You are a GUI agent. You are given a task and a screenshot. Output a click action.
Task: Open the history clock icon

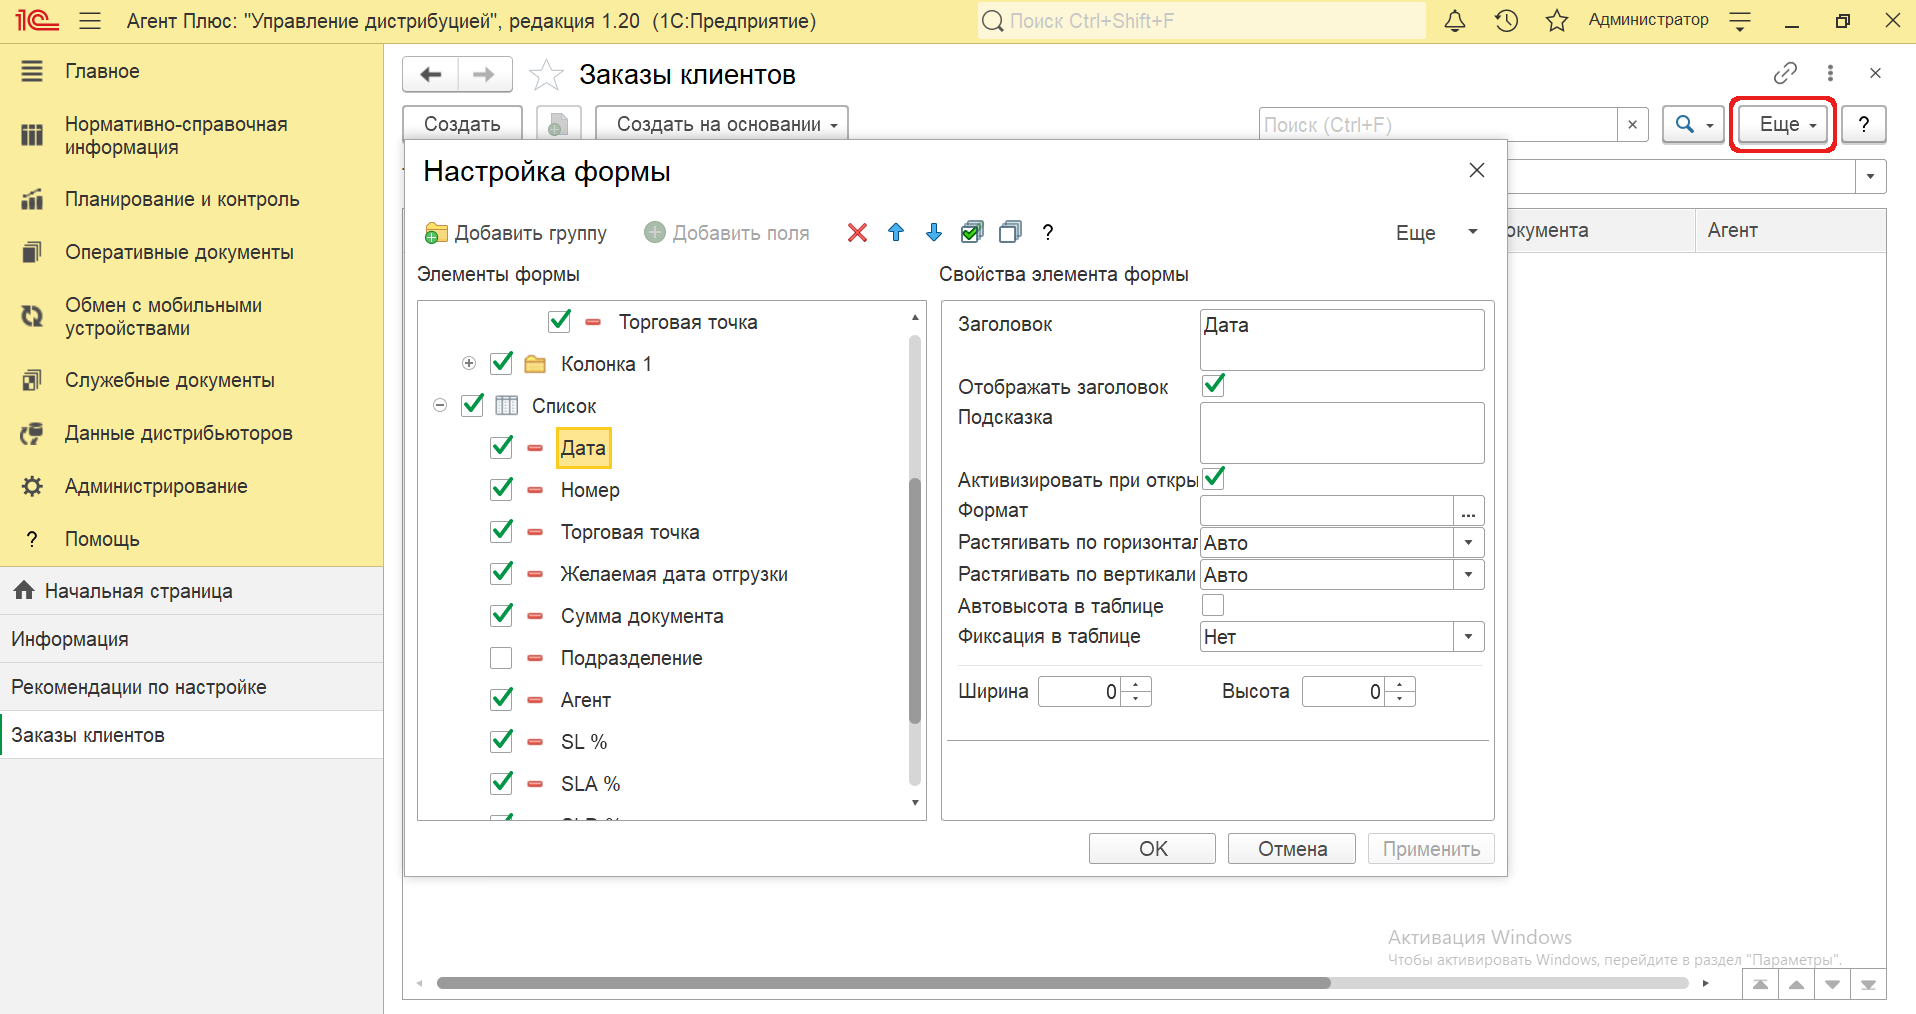1506,21
